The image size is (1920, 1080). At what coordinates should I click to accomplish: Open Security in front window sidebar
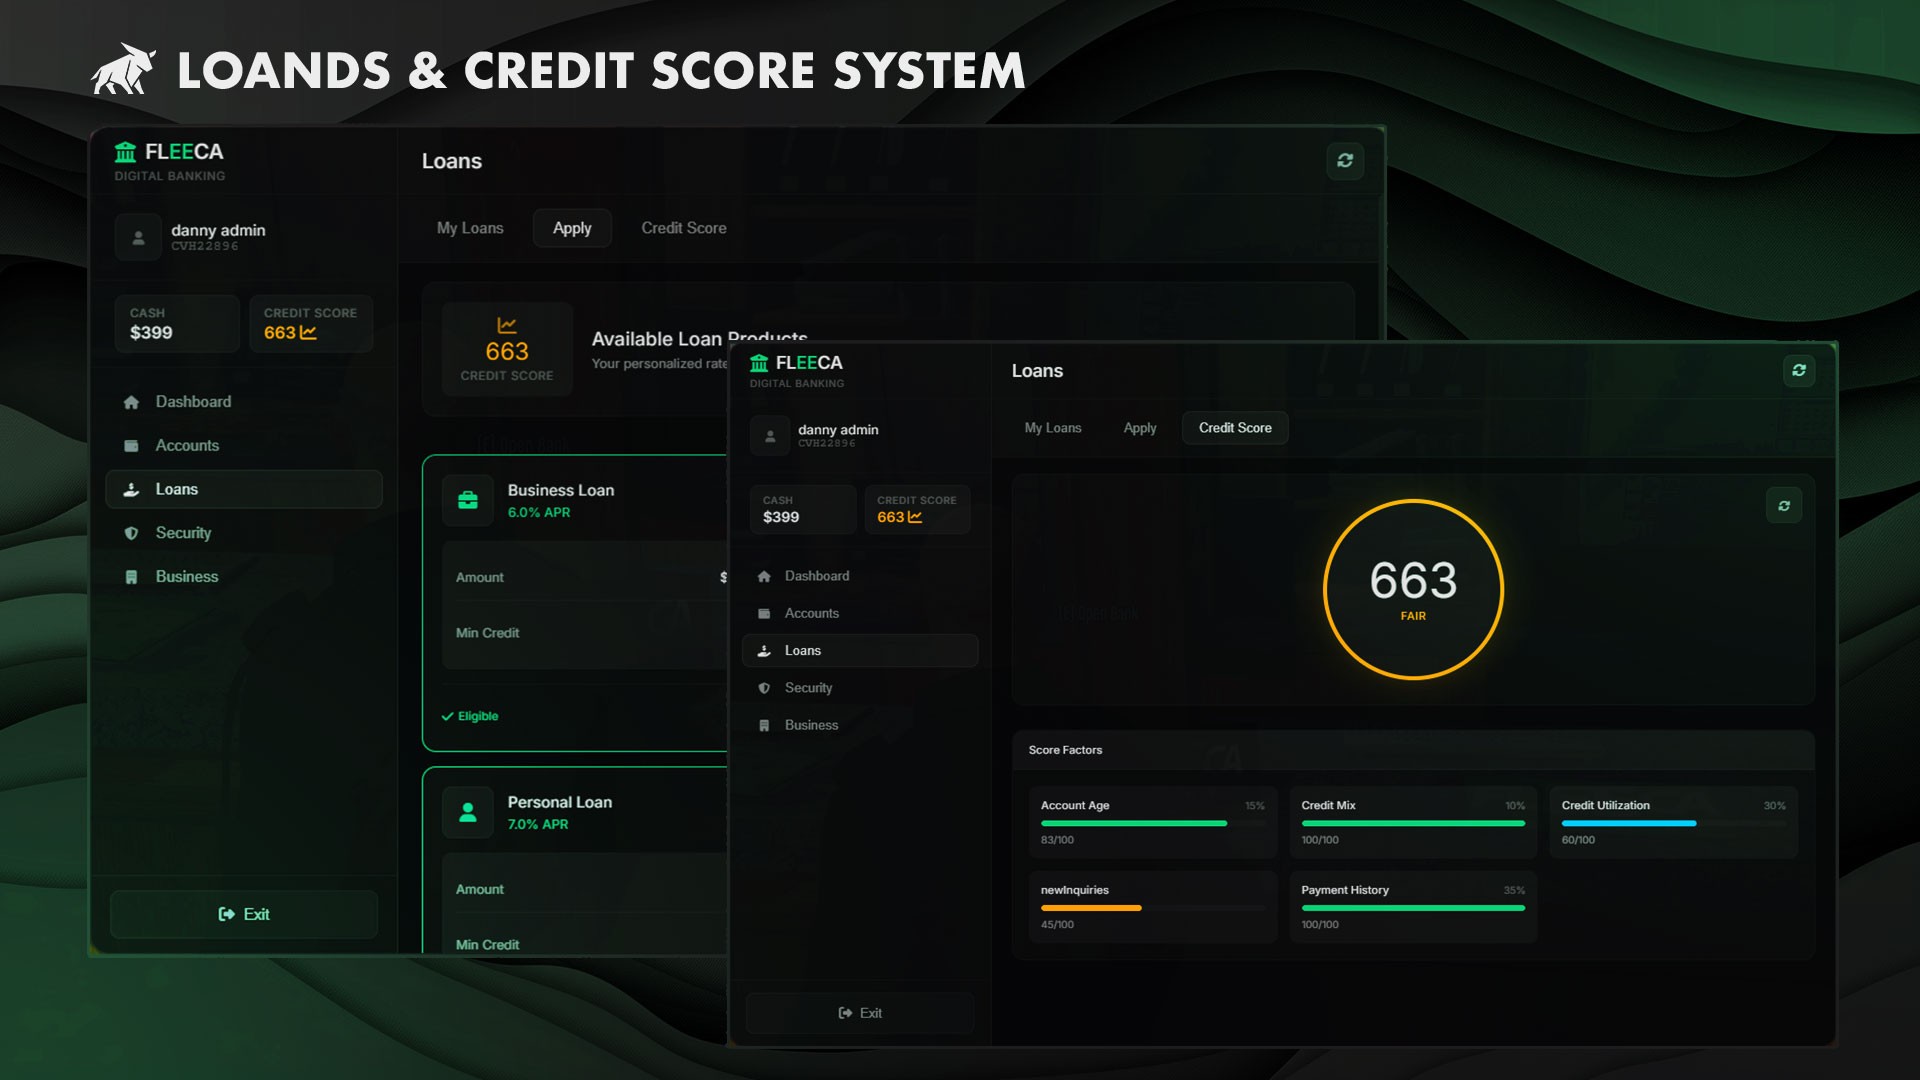[x=808, y=688]
